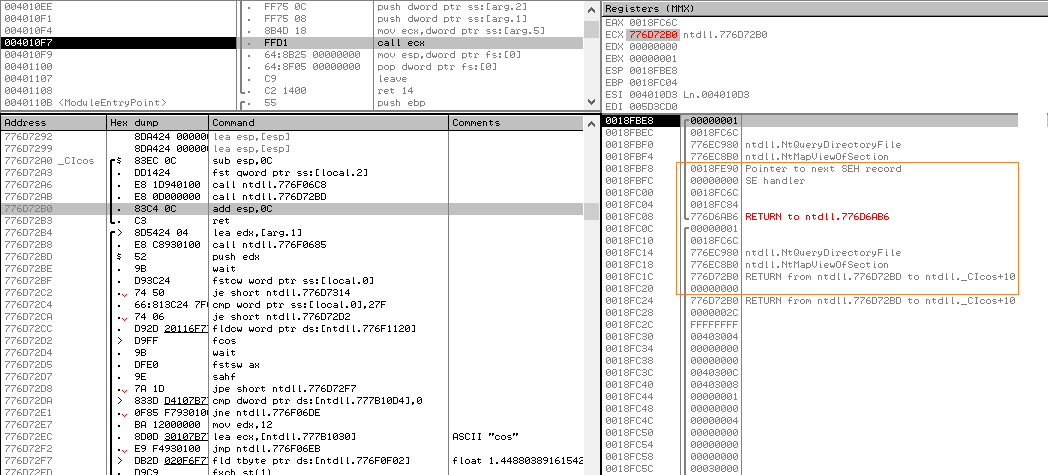The width and height of the screenshot is (1048, 475).
Task: Select the red 'RETURN to ntdll.776D6AB6' stack entry
Action: (817, 217)
